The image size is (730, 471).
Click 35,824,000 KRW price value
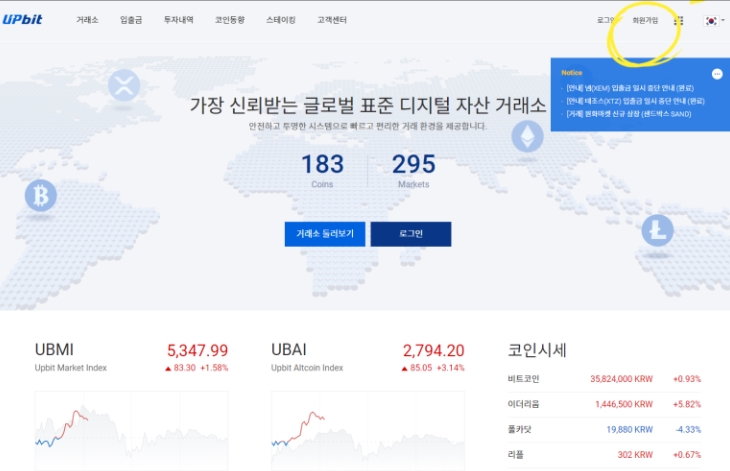tap(622, 379)
